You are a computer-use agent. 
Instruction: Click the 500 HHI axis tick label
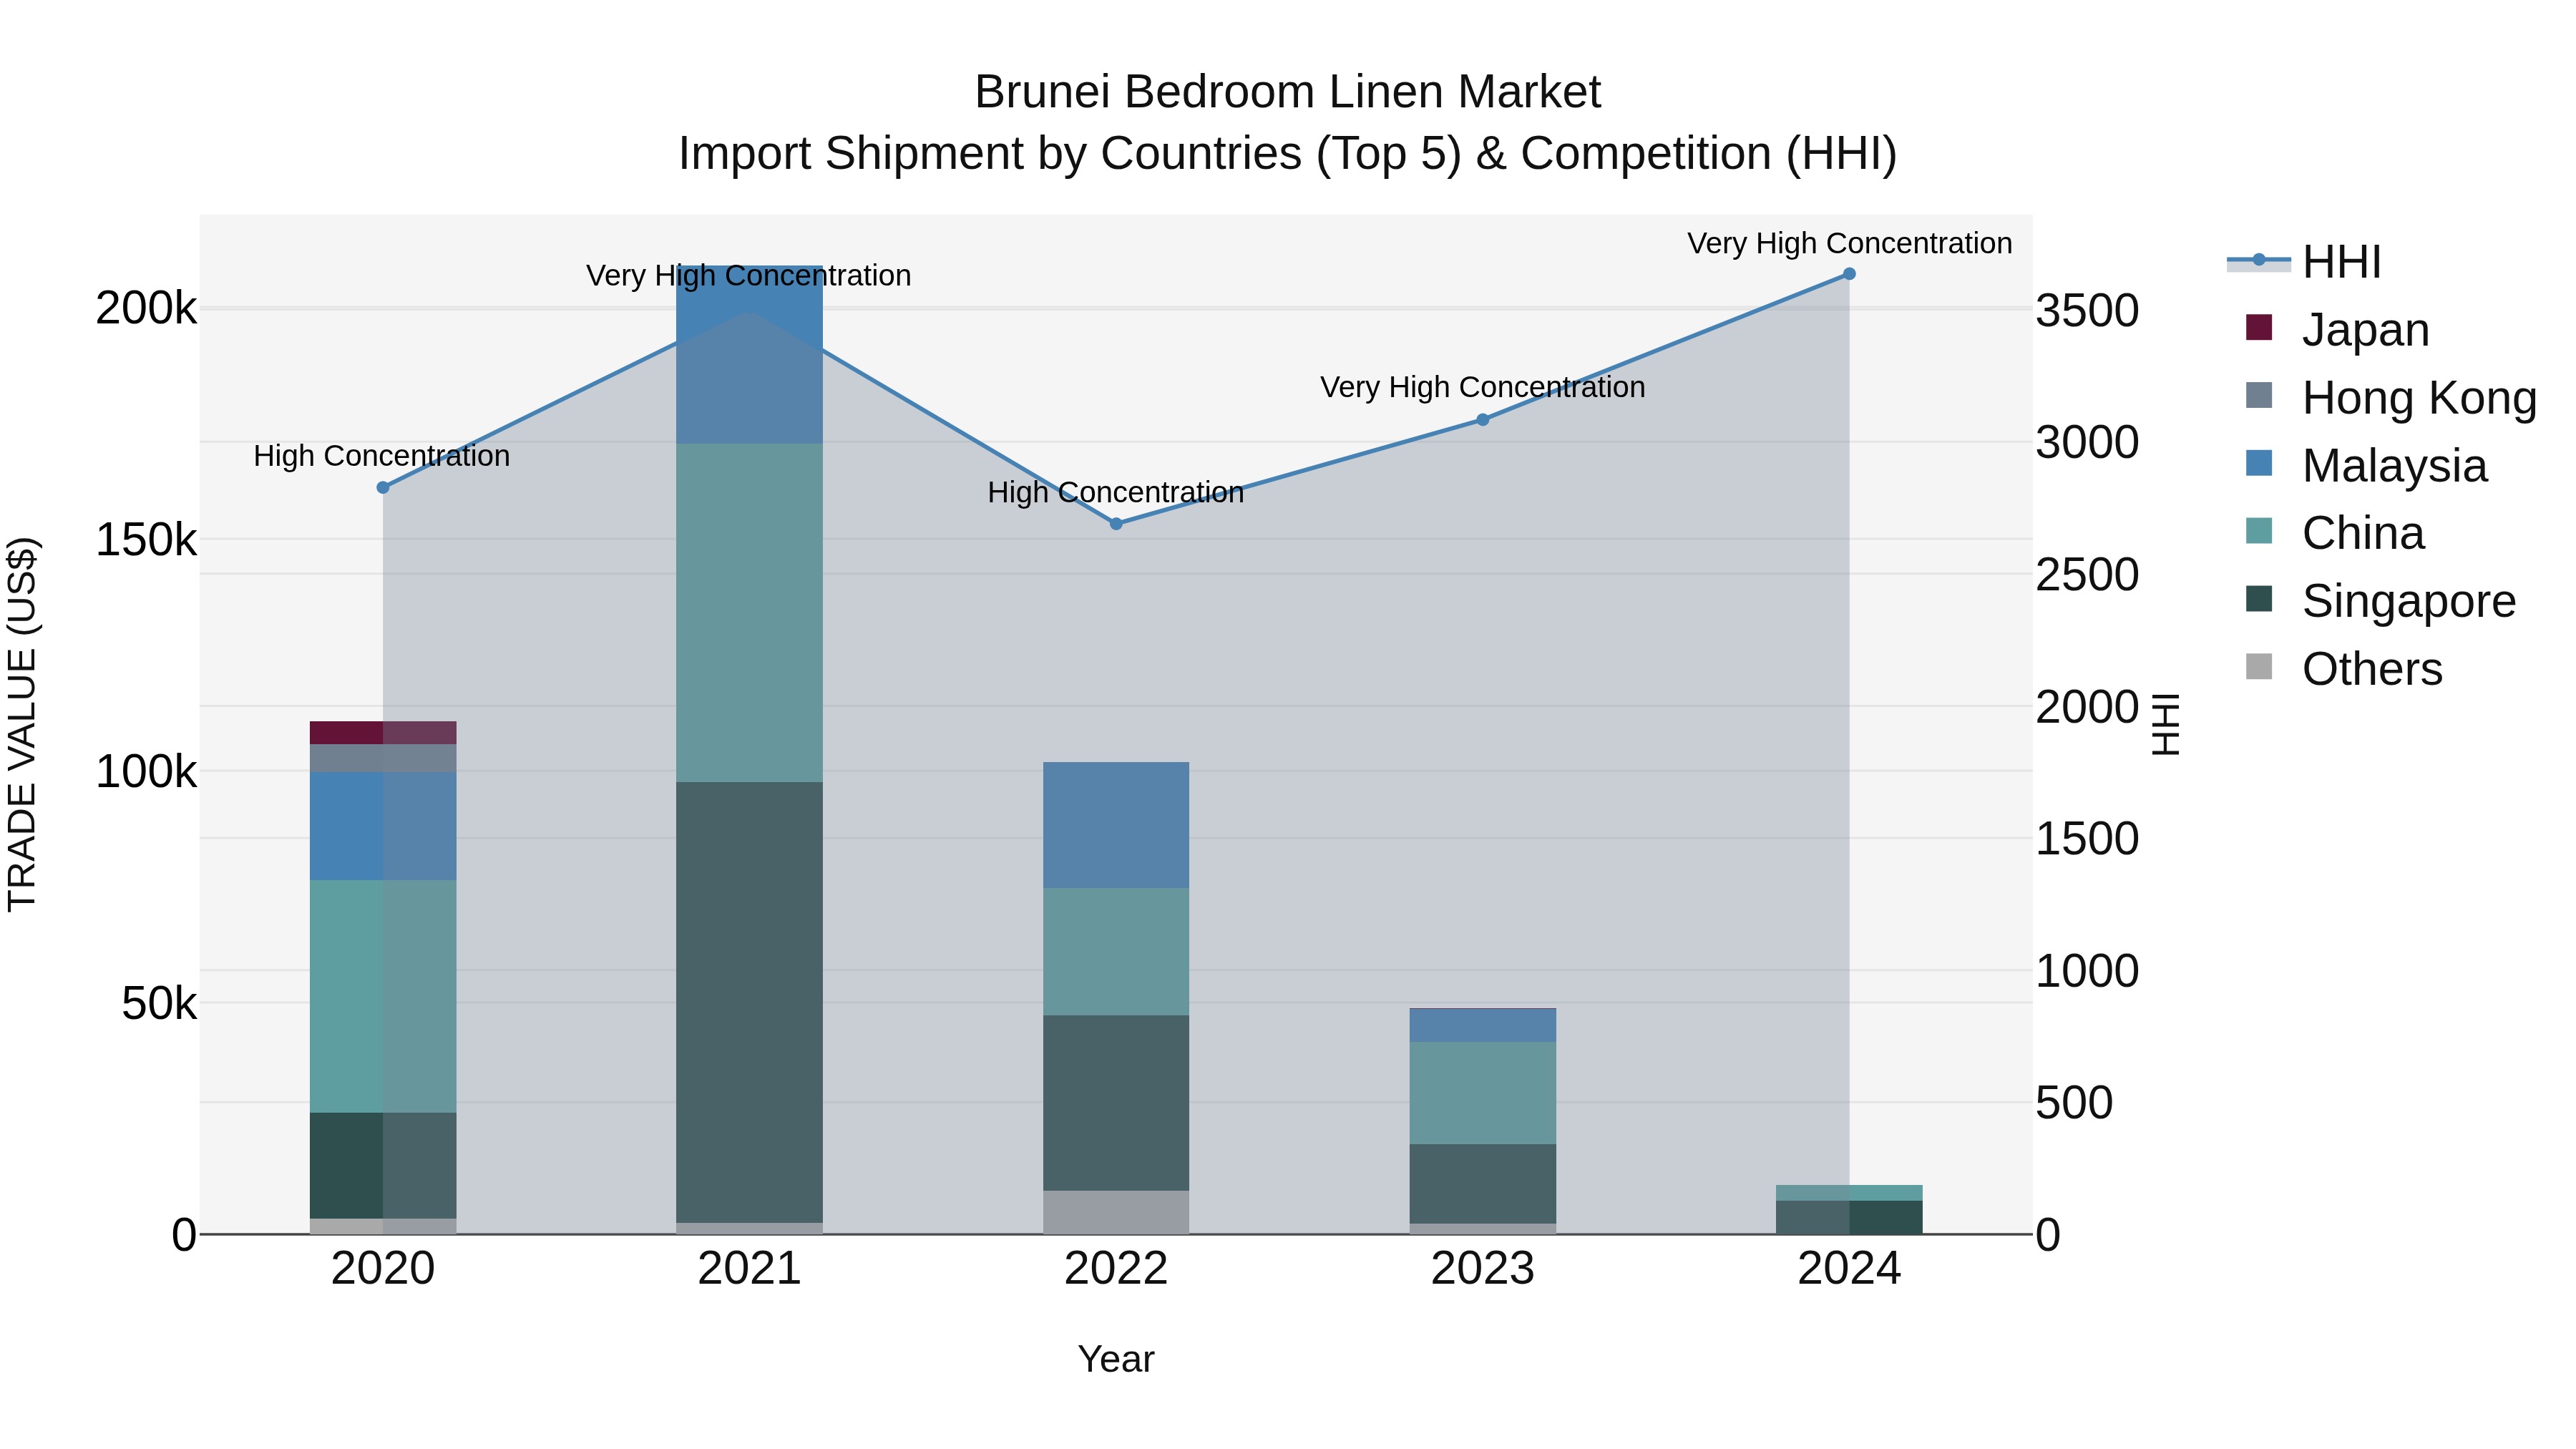click(2075, 1103)
